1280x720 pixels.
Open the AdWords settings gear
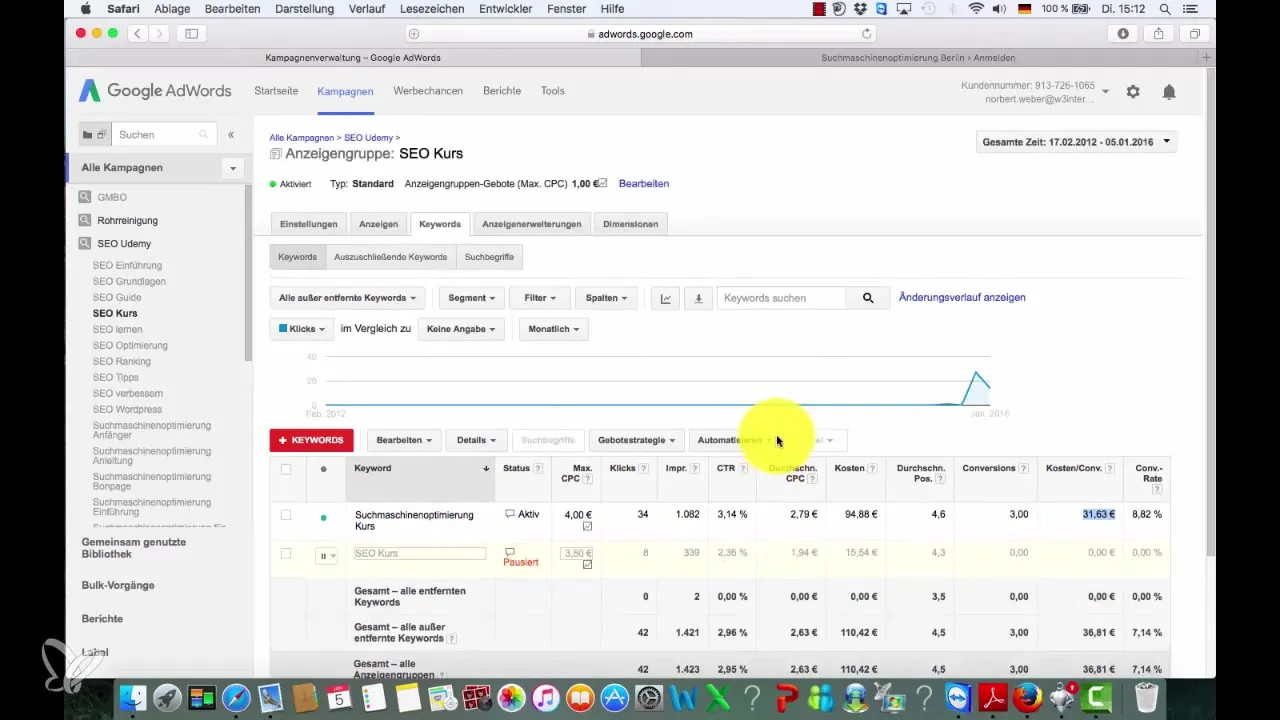click(x=1133, y=91)
